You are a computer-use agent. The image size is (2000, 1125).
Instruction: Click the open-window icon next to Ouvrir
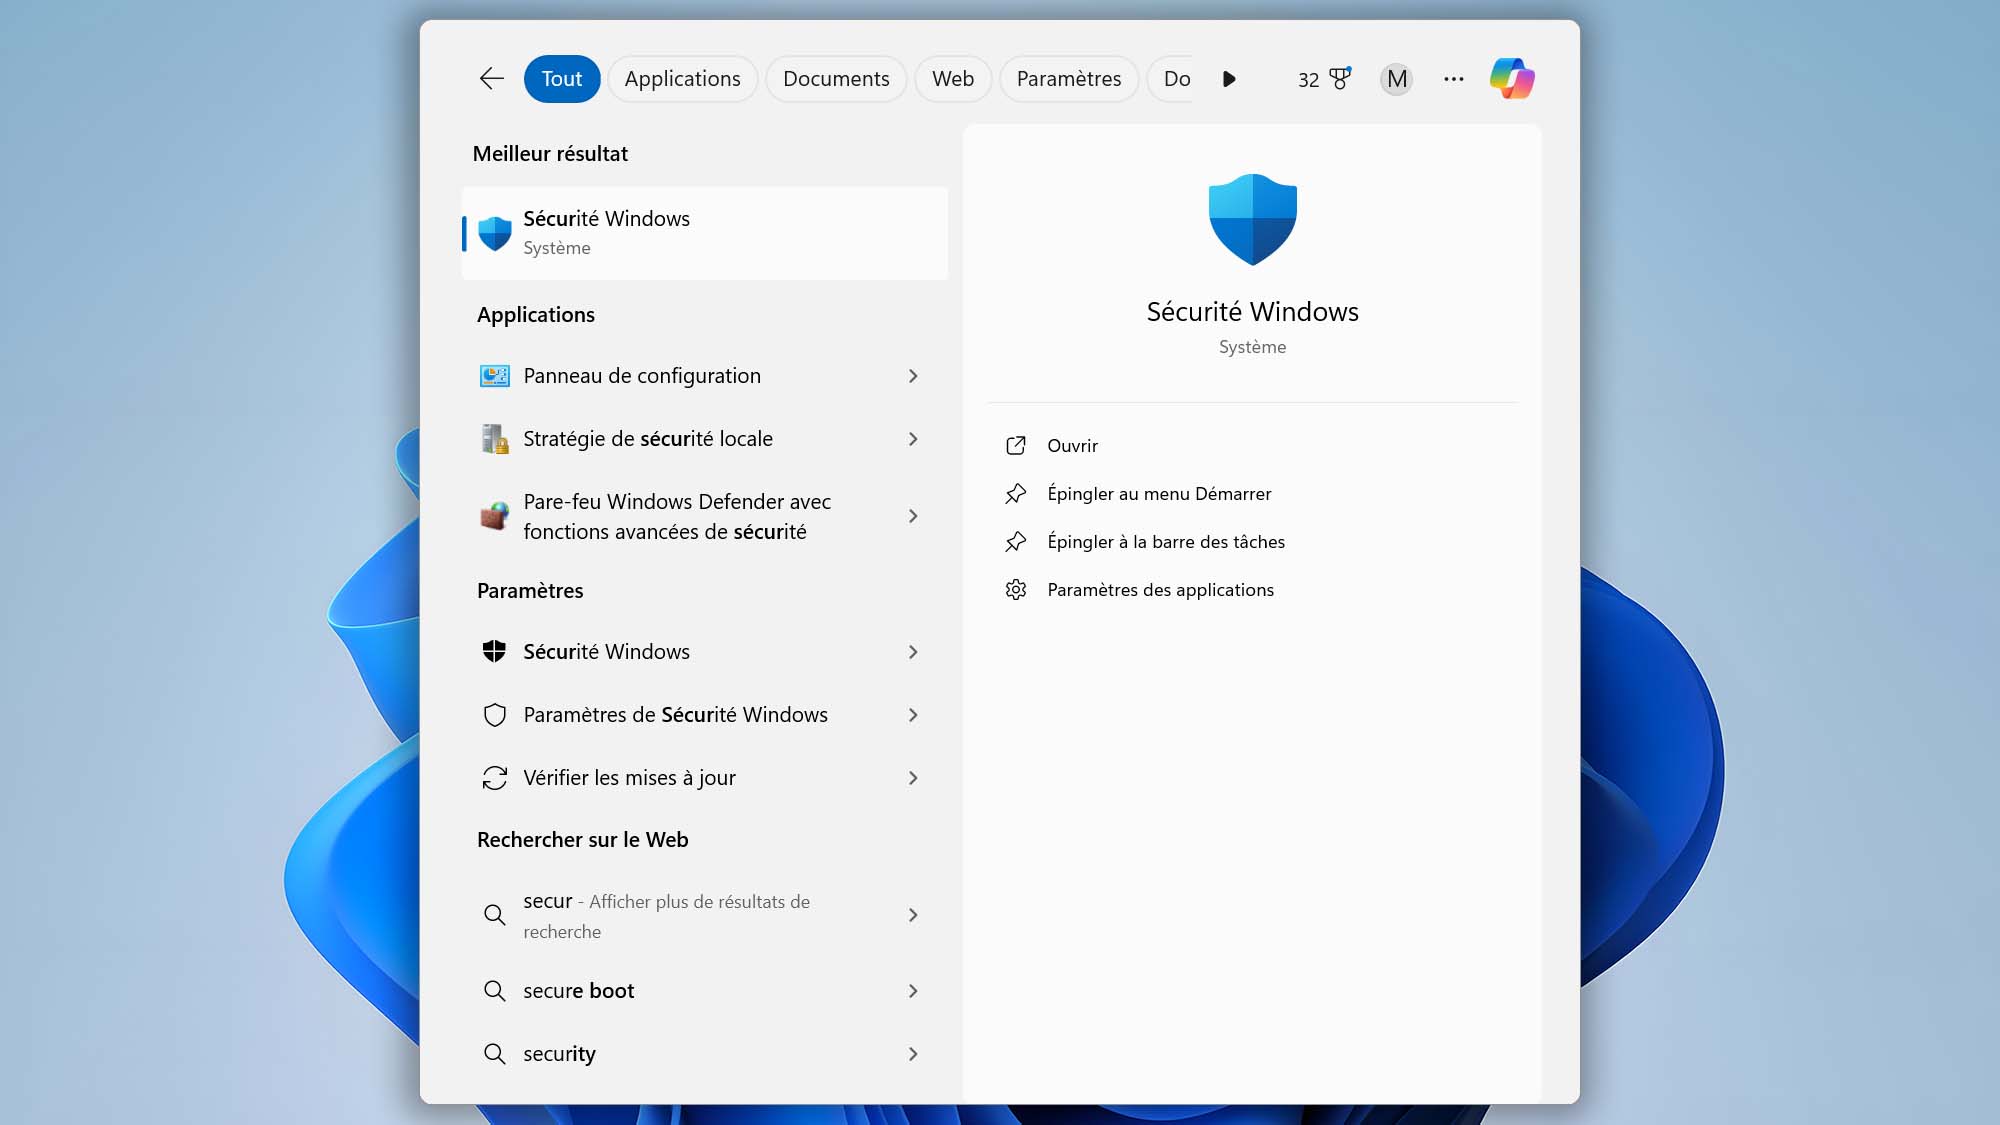pyautogui.click(x=1015, y=446)
